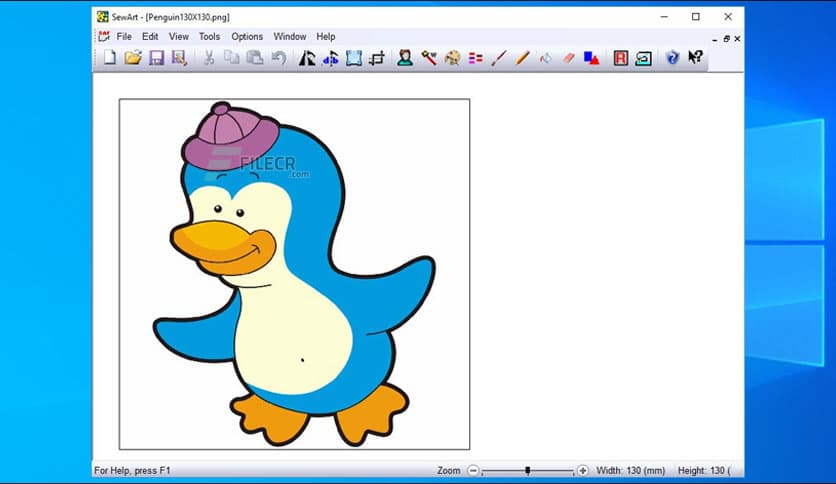
Task: Click the red lettering tool icon
Action: point(621,58)
